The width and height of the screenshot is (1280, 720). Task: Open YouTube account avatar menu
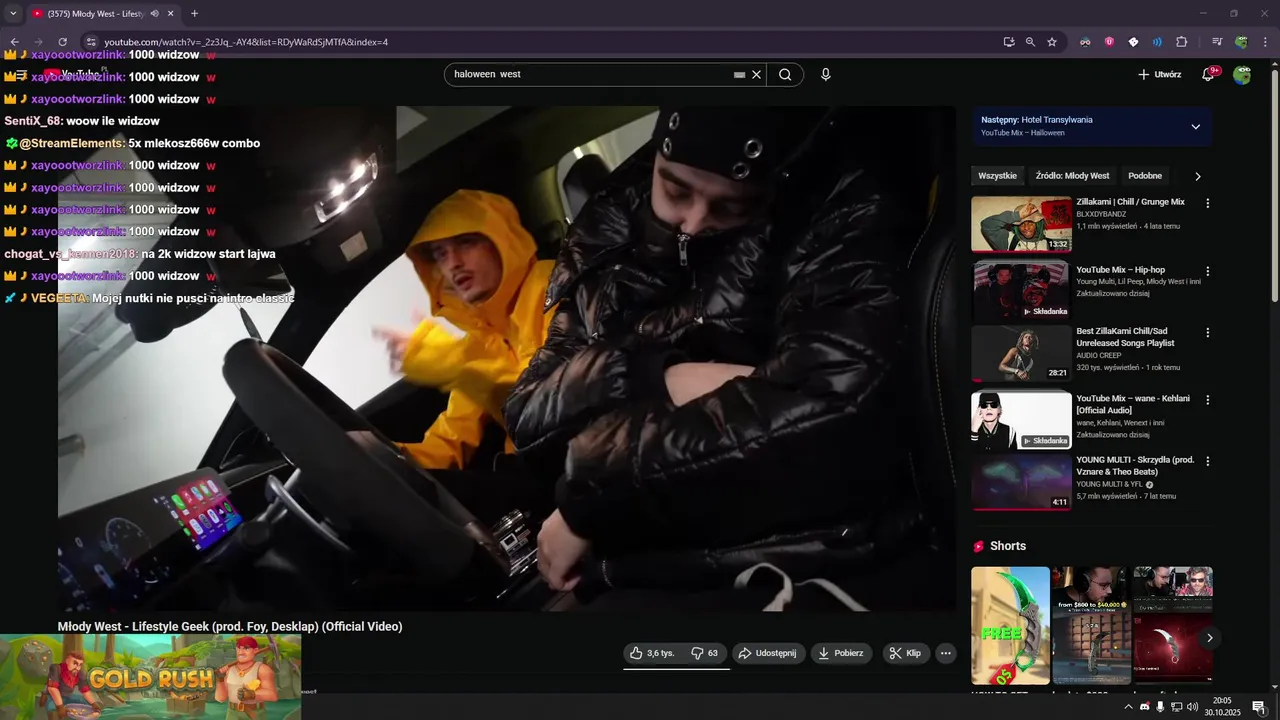coord(1242,74)
